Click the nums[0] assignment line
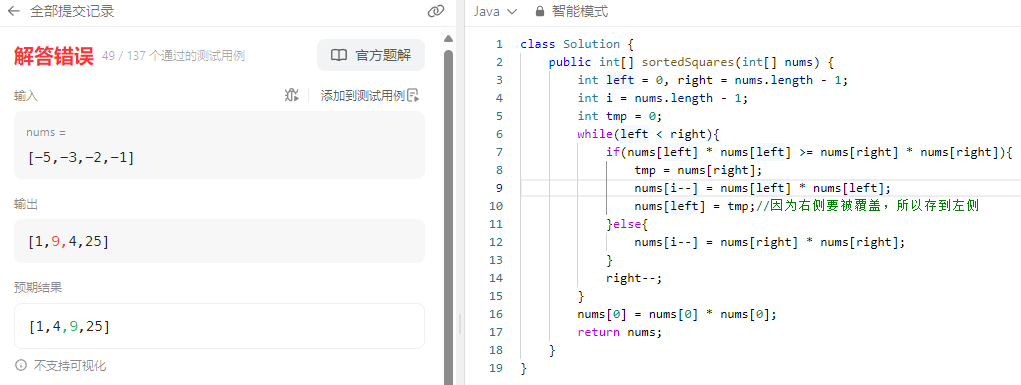Viewport: 1021px width, 385px height. point(677,314)
